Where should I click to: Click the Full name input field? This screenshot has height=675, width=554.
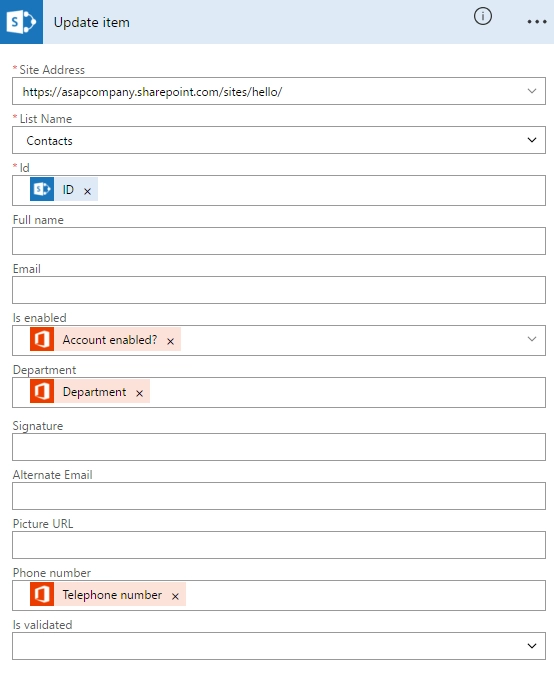279,241
